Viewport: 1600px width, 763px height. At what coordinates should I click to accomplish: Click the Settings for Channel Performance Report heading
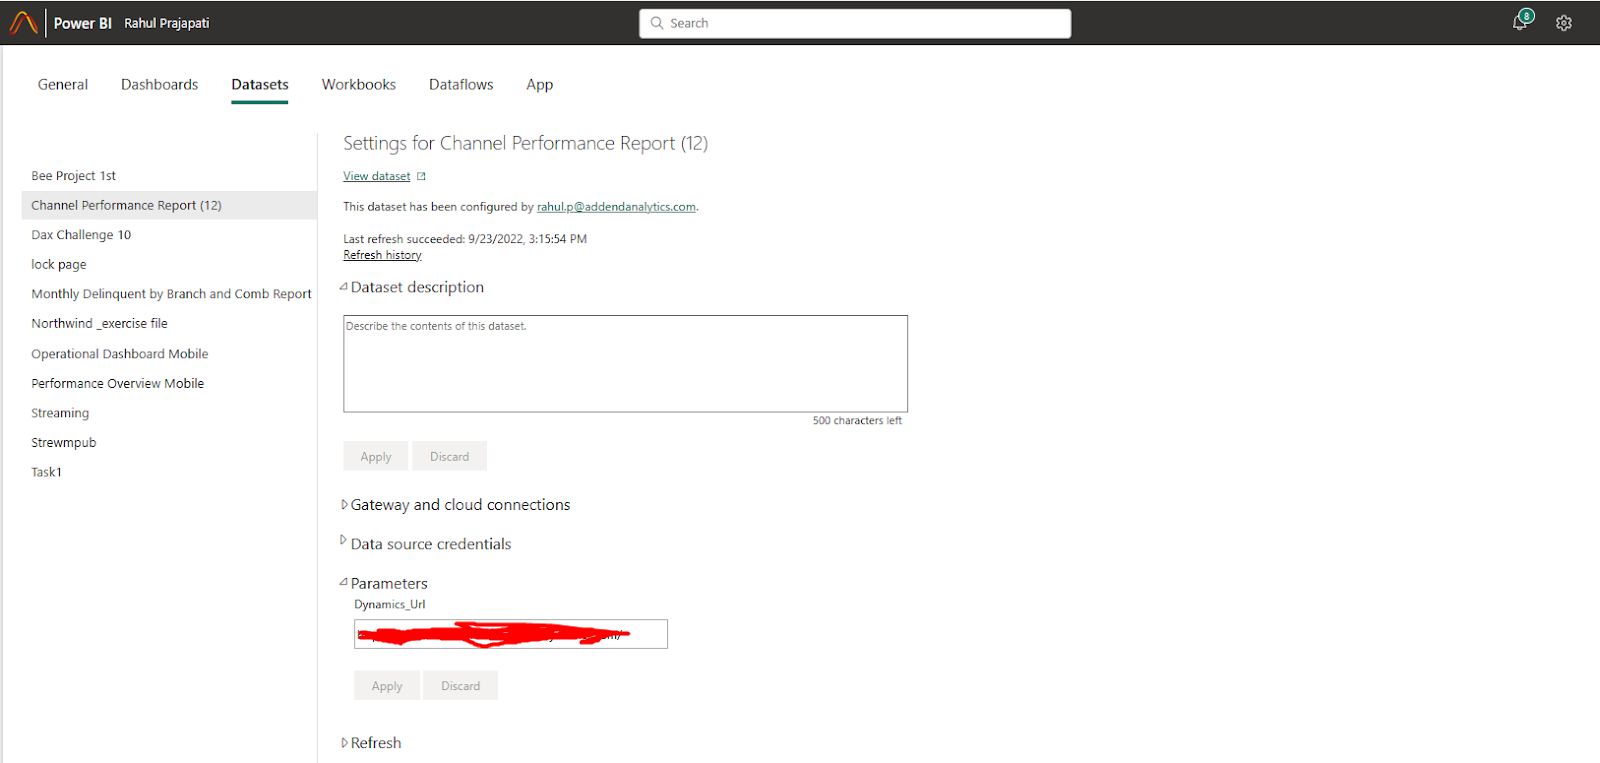click(x=526, y=143)
